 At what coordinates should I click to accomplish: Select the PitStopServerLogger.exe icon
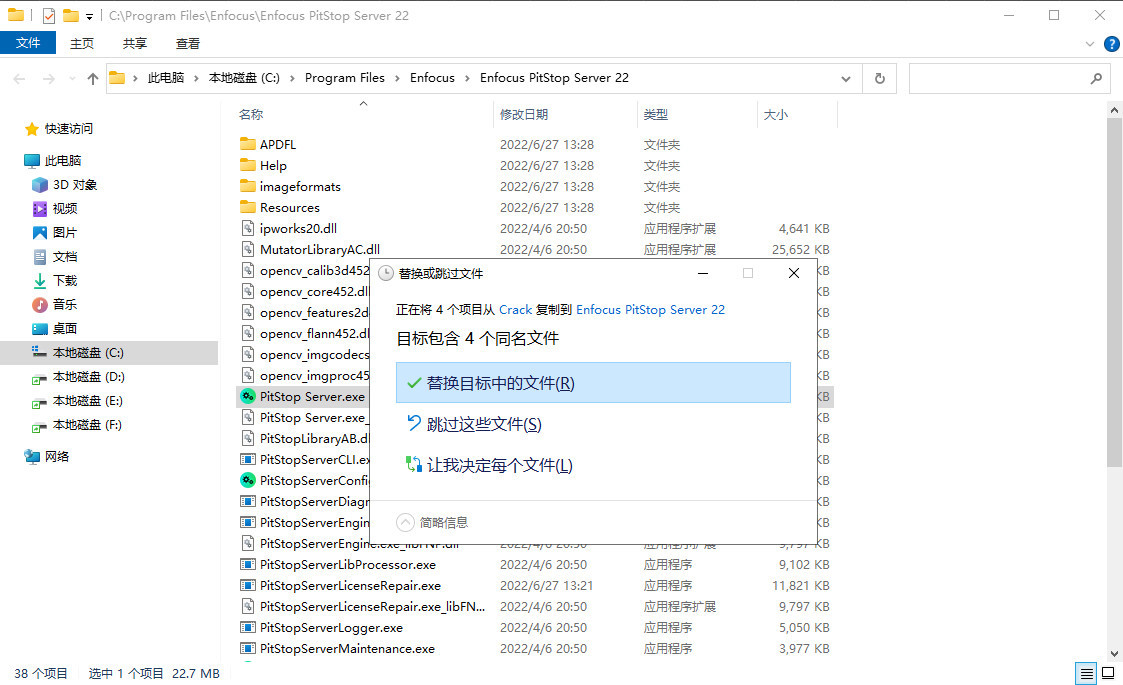coord(248,628)
